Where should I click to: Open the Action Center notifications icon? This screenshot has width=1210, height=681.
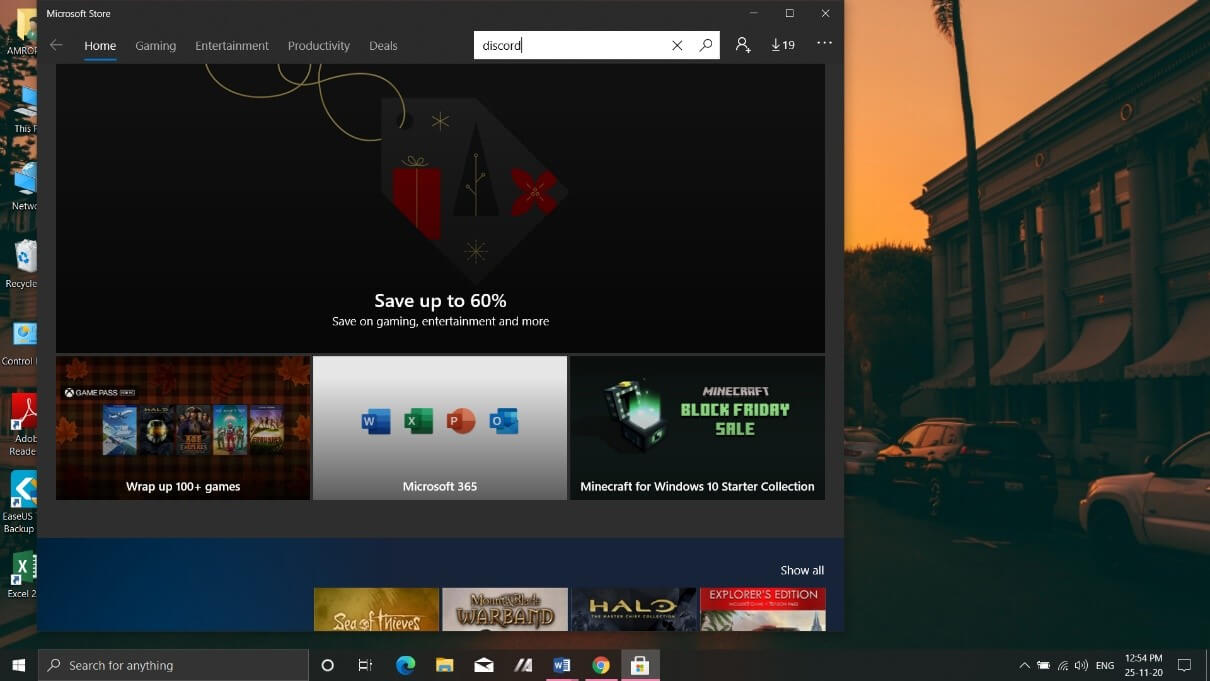tap(1184, 665)
